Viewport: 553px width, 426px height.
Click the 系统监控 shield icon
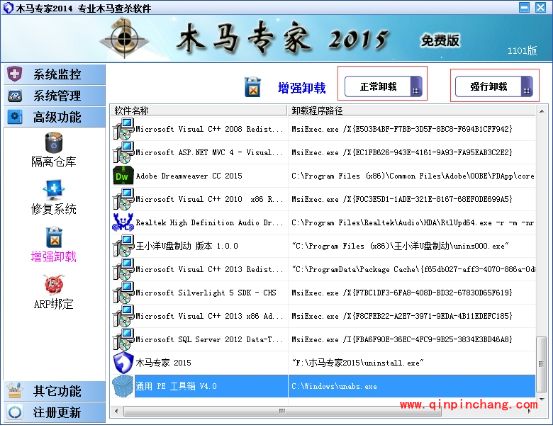point(14,74)
